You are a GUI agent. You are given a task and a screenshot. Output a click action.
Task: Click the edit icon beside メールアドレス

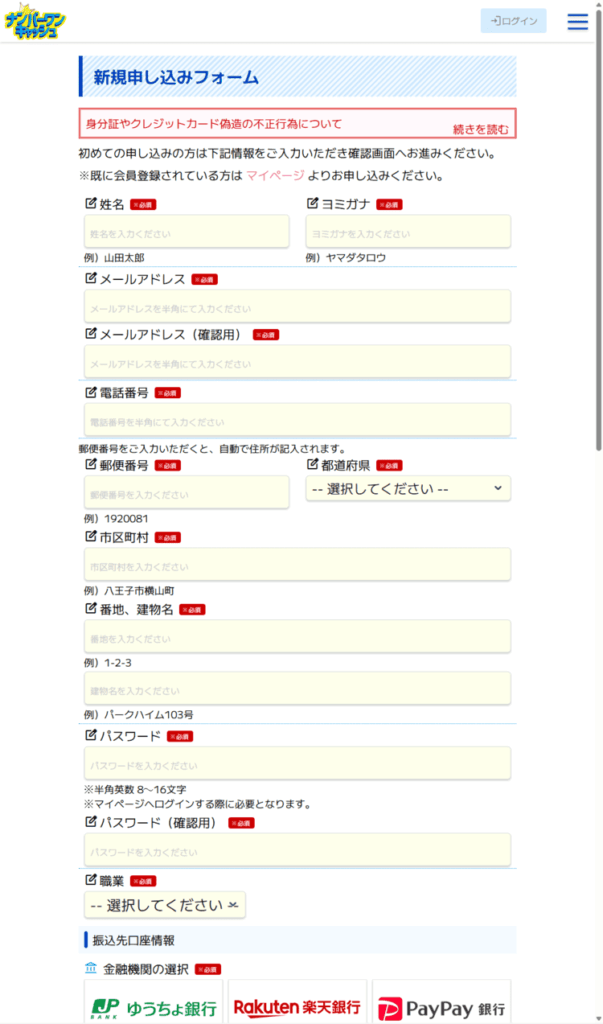91,278
